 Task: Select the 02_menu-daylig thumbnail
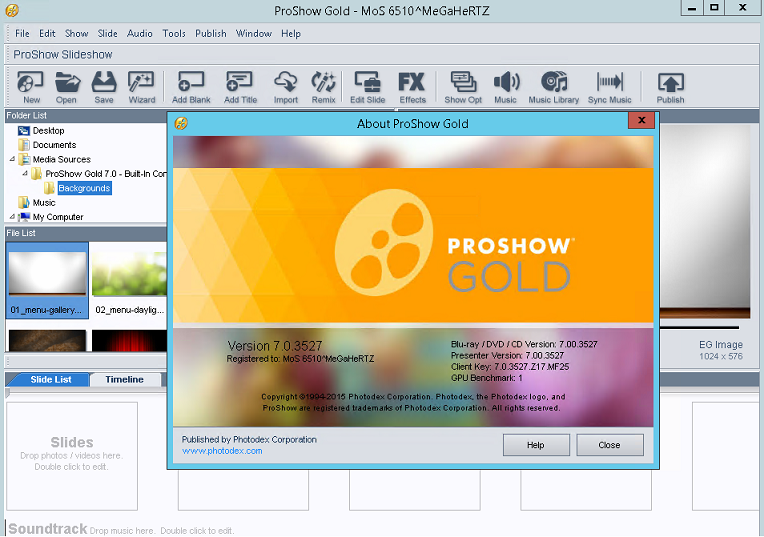(129, 281)
